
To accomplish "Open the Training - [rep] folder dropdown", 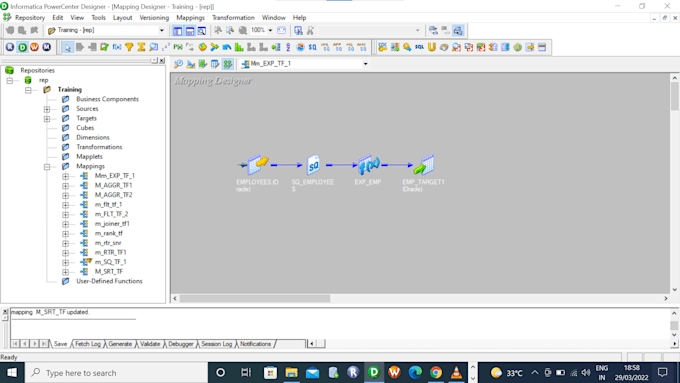I will (x=161, y=30).
